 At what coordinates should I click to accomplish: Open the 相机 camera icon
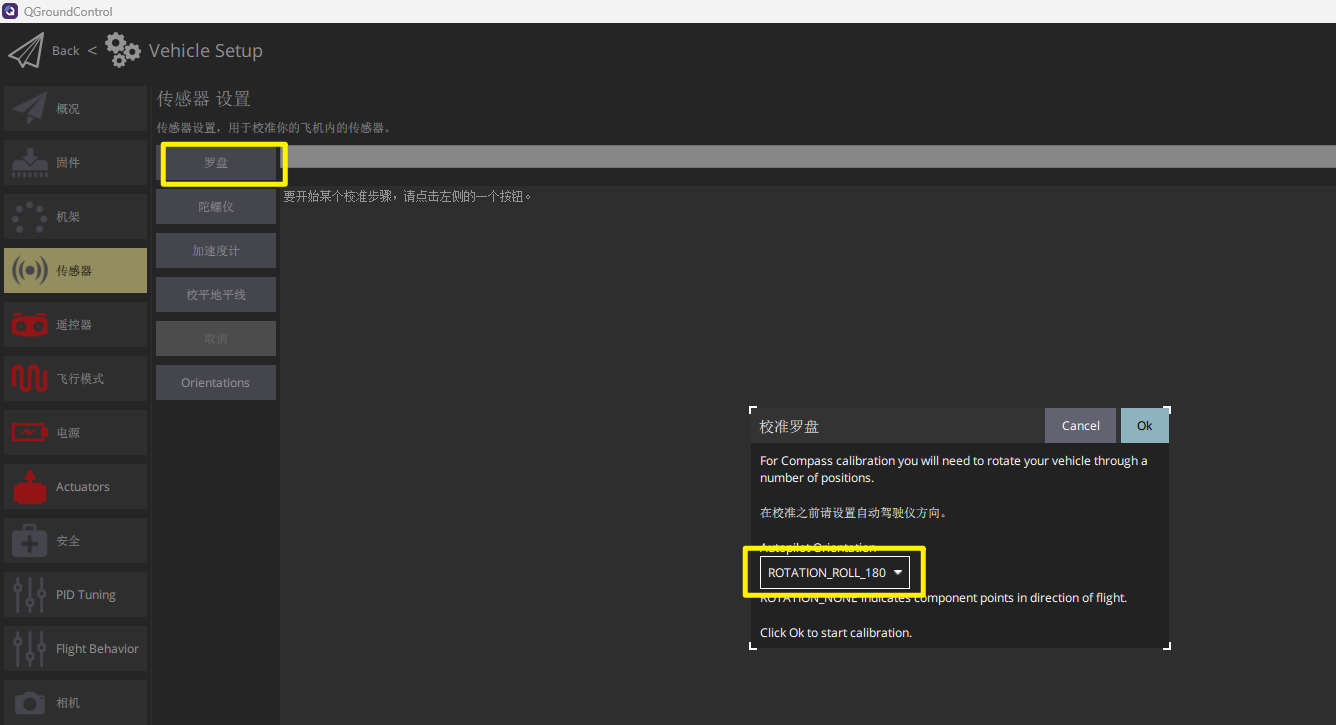click(30, 703)
